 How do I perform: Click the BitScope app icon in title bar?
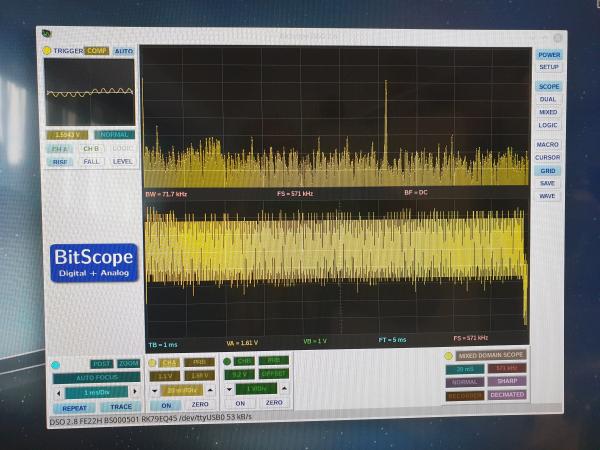click(x=47, y=34)
